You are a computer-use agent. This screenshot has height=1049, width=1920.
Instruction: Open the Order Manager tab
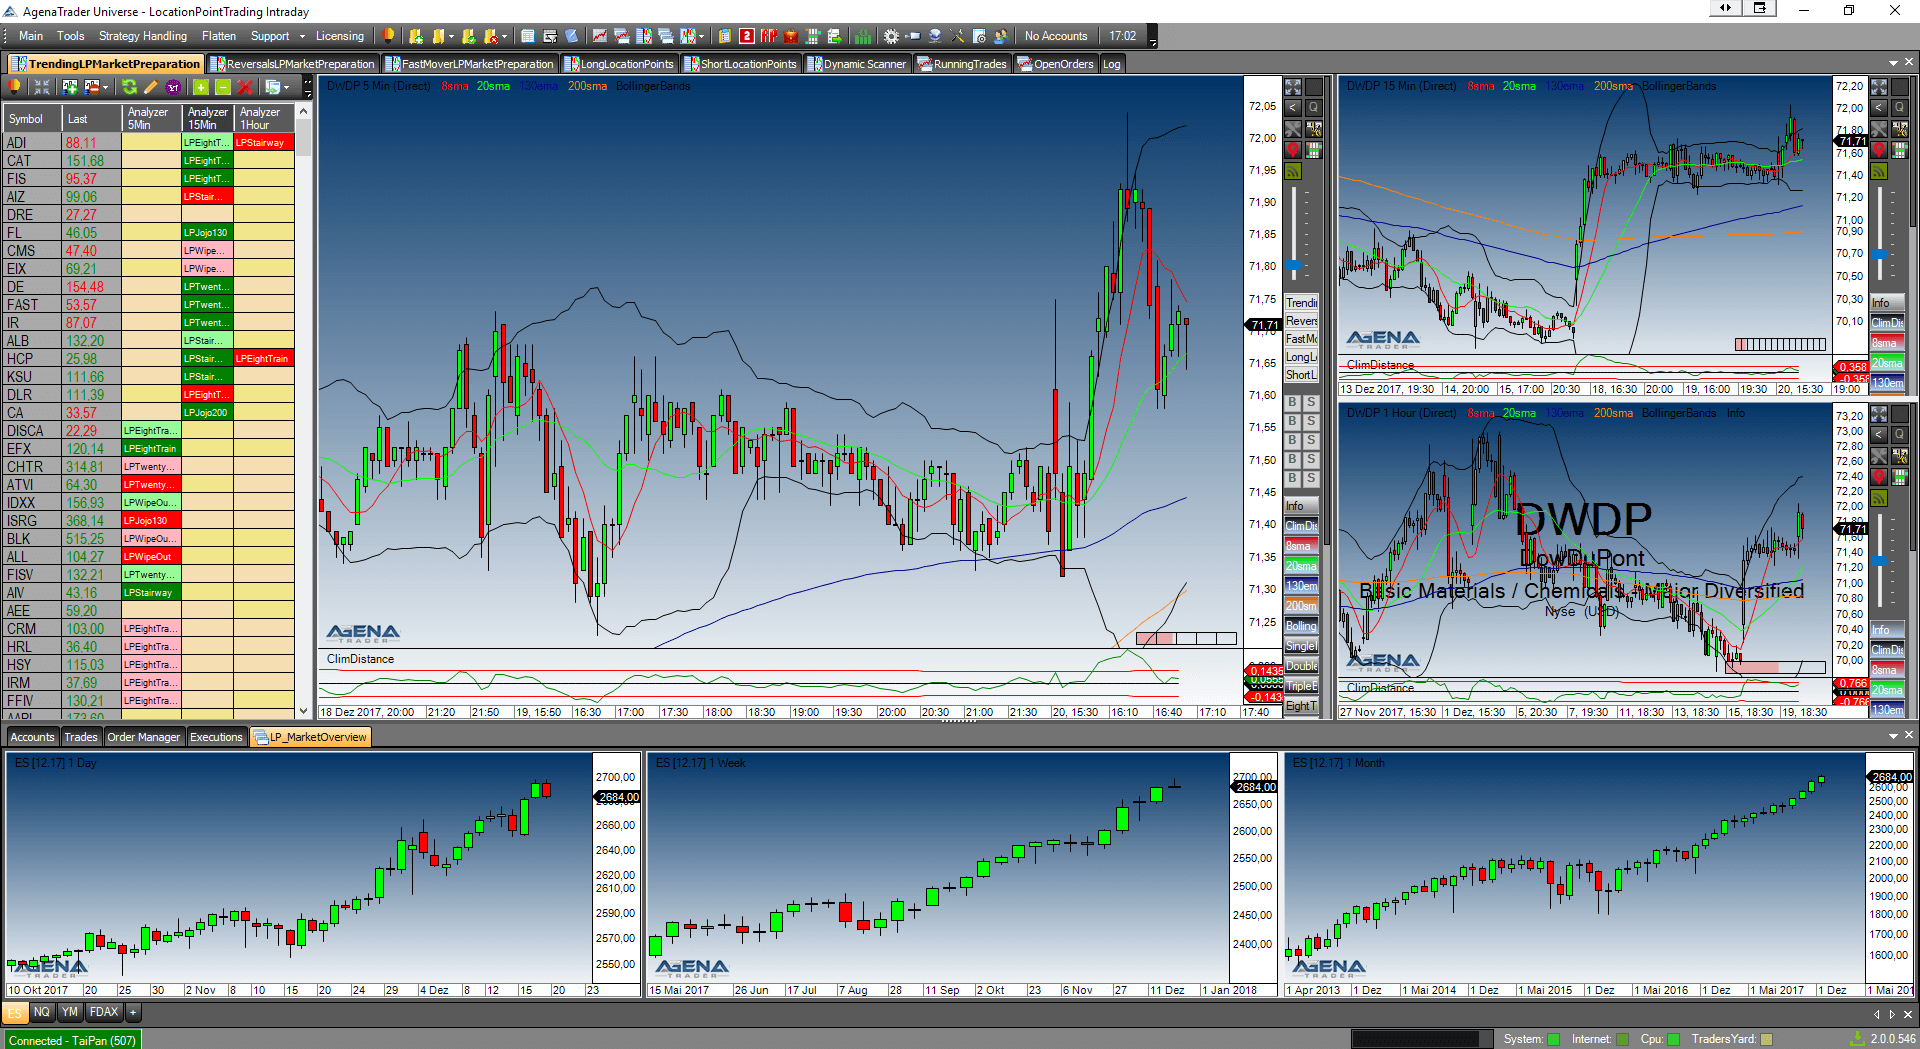pos(143,737)
